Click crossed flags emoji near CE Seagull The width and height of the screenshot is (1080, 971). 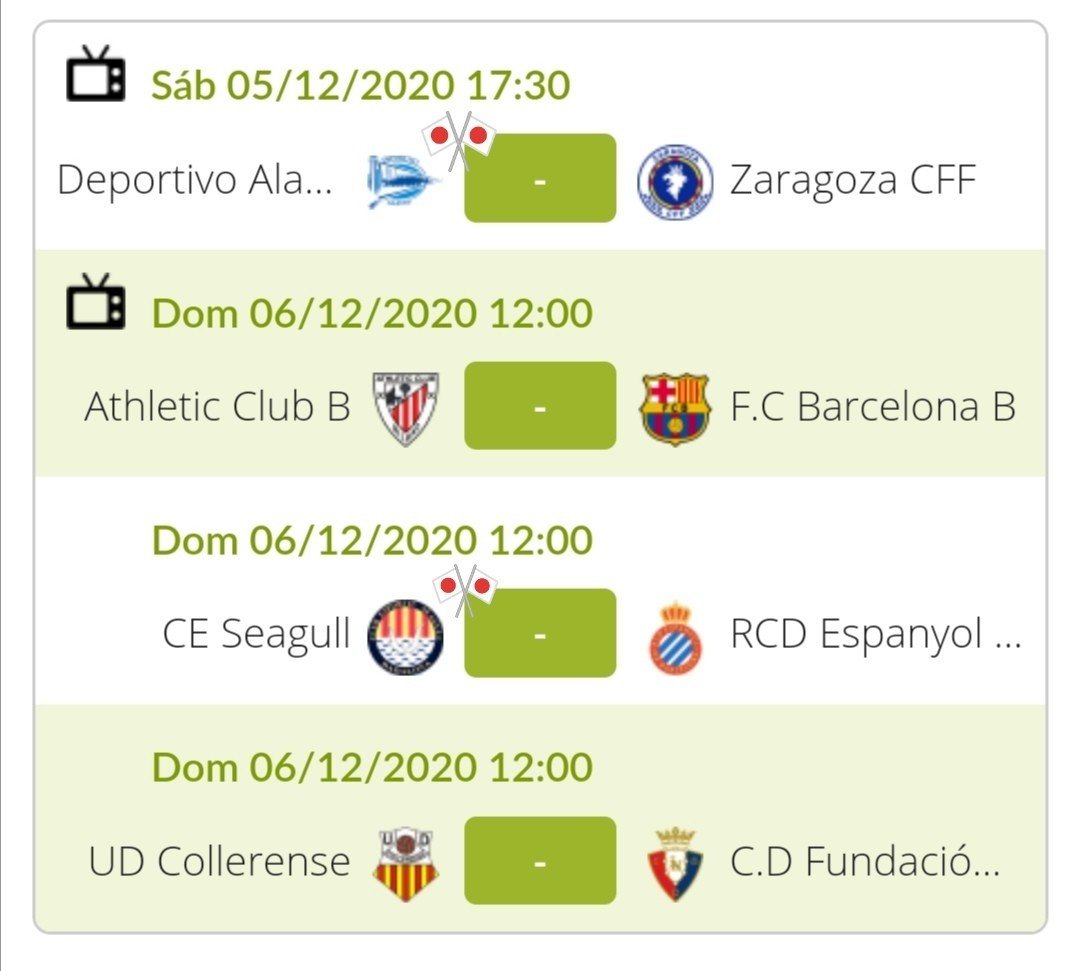pyautogui.click(x=465, y=589)
